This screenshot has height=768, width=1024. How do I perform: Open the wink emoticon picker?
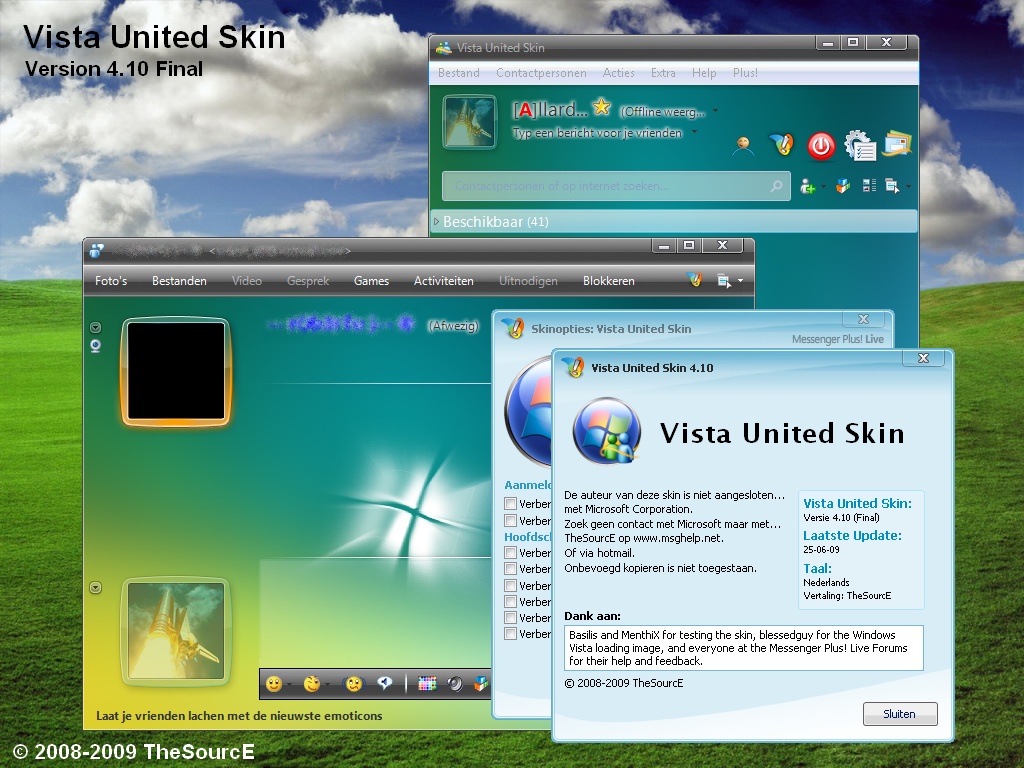click(312, 684)
